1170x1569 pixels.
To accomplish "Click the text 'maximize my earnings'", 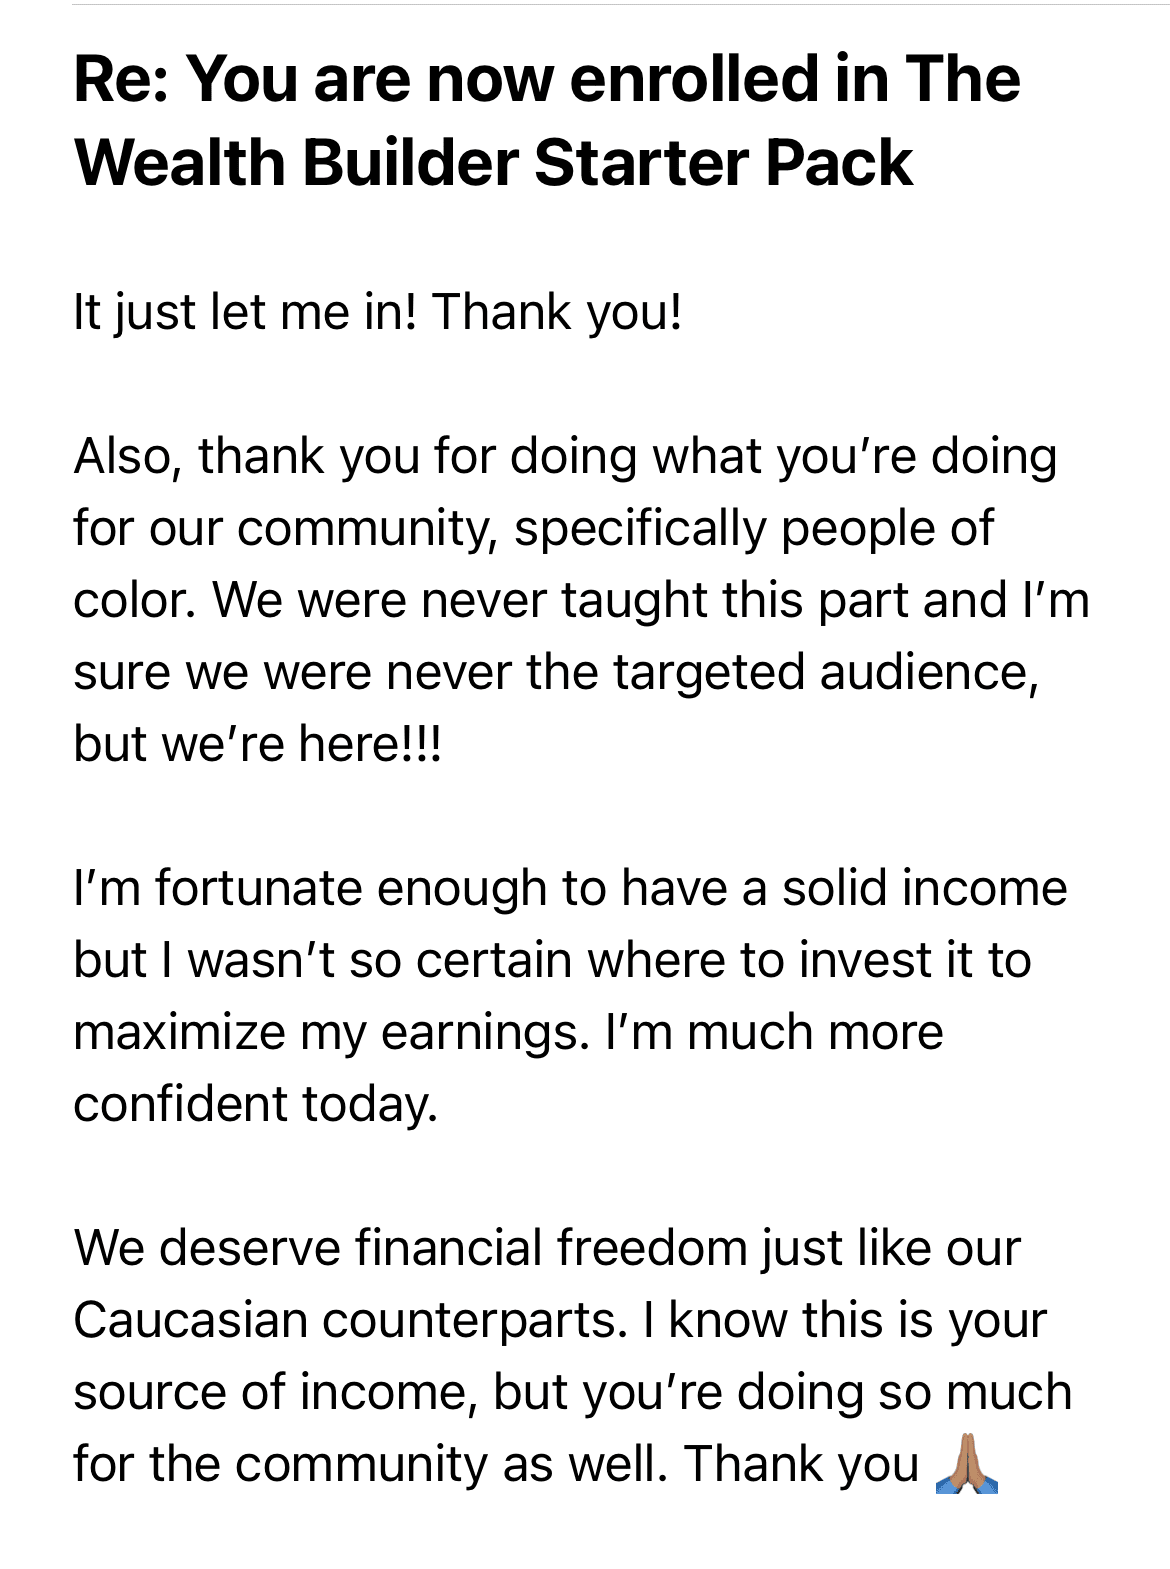I will [326, 1032].
